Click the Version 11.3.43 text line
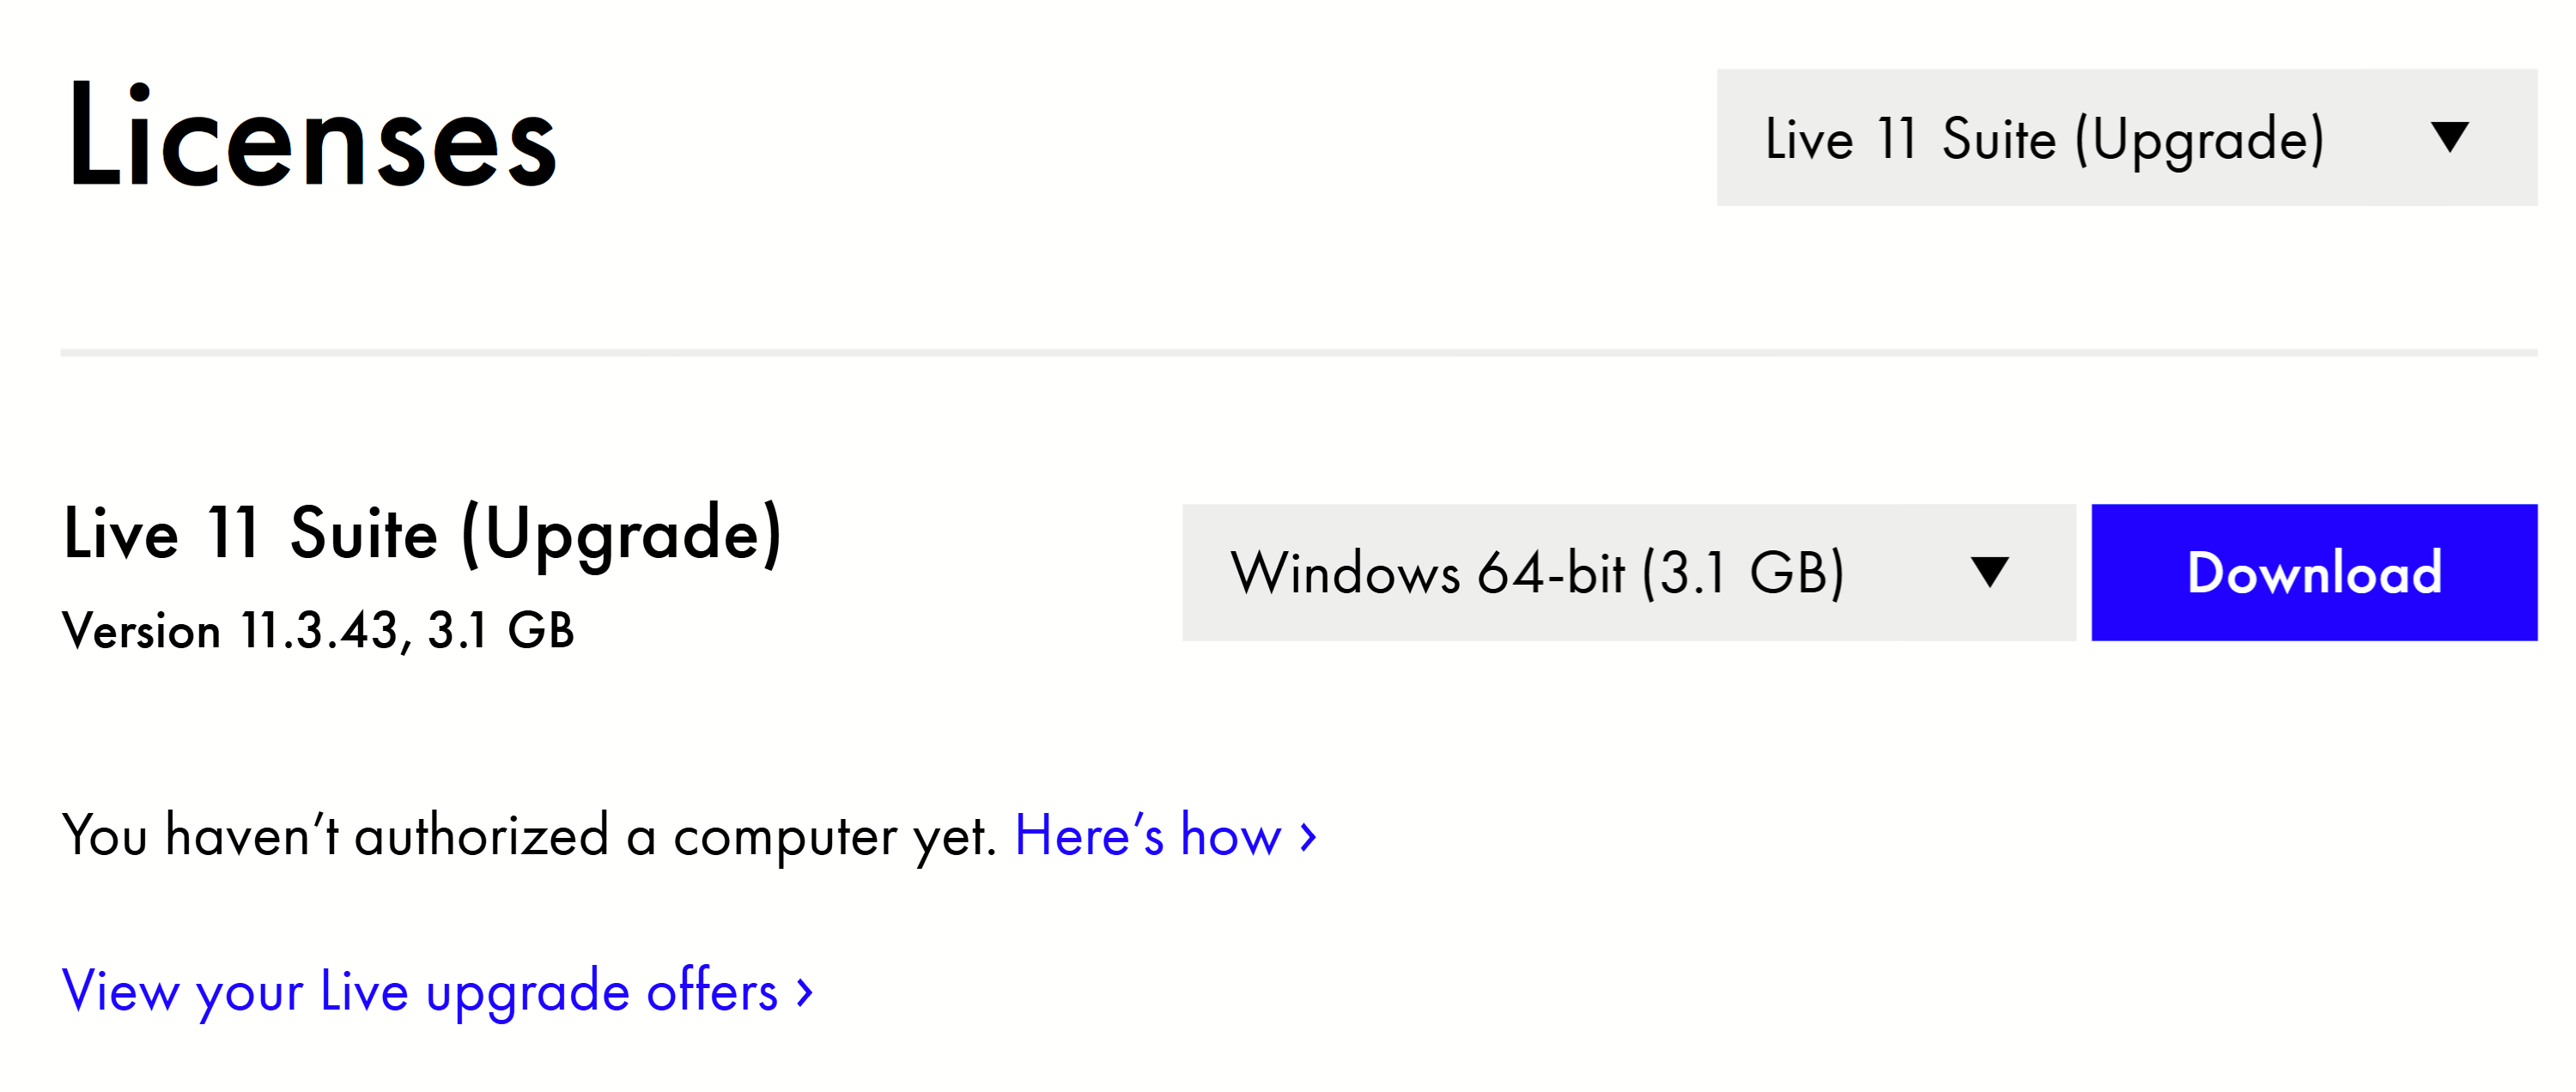This screenshot has width=2576, height=1092. (x=318, y=631)
